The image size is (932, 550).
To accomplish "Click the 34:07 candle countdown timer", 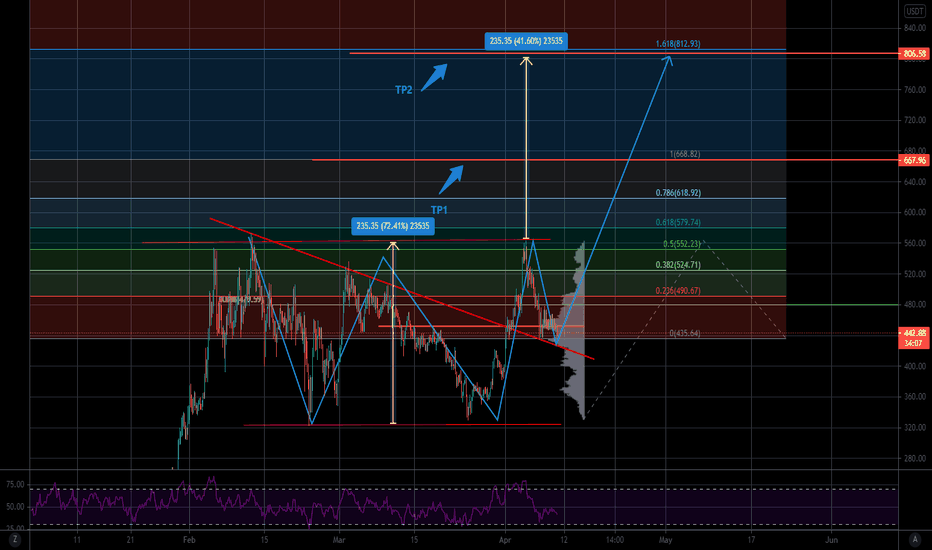I will 914,343.
